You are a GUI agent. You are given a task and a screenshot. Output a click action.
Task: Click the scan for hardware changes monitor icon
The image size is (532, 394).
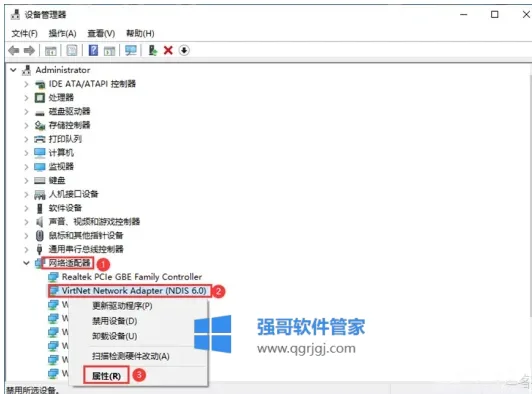point(131,50)
